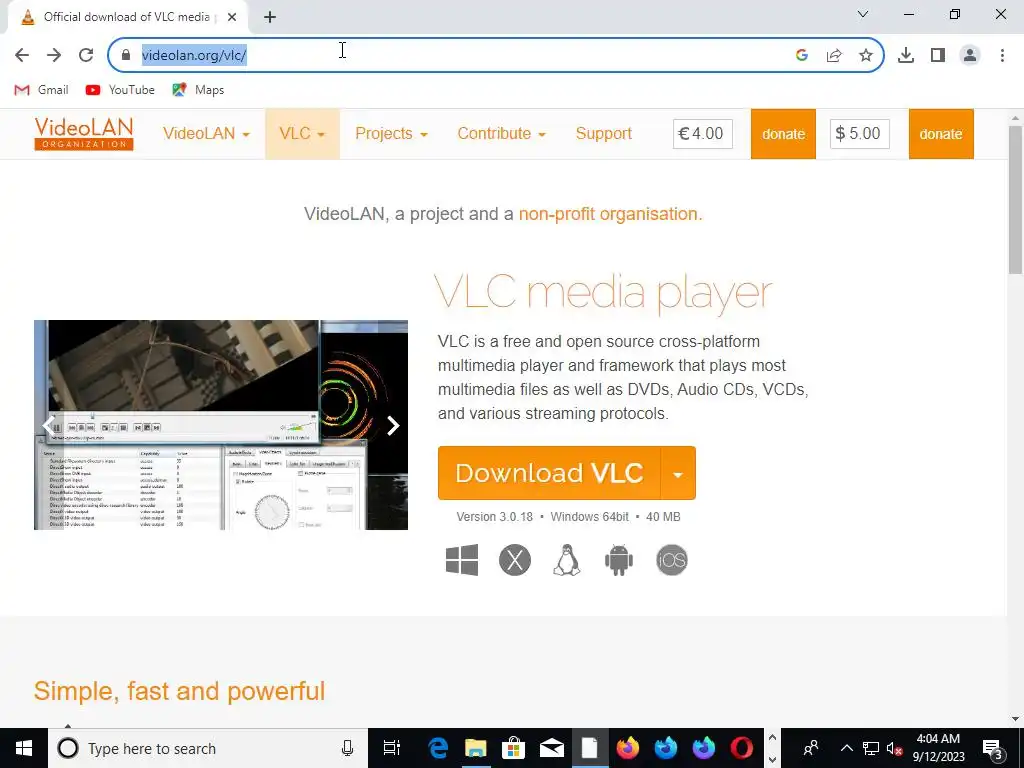Expand the Projects navigation dropdown
The height and width of the screenshot is (768, 1024).
[391, 134]
